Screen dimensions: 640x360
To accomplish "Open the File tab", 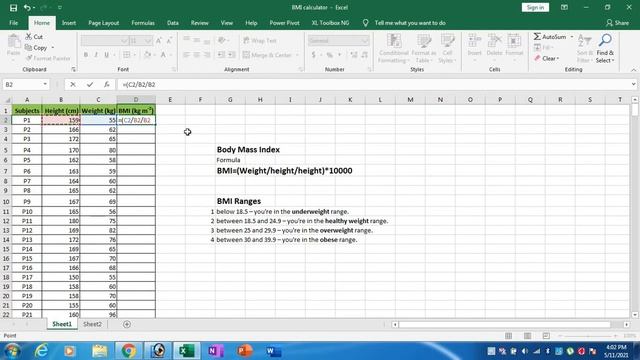I will (x=13, y=23).
